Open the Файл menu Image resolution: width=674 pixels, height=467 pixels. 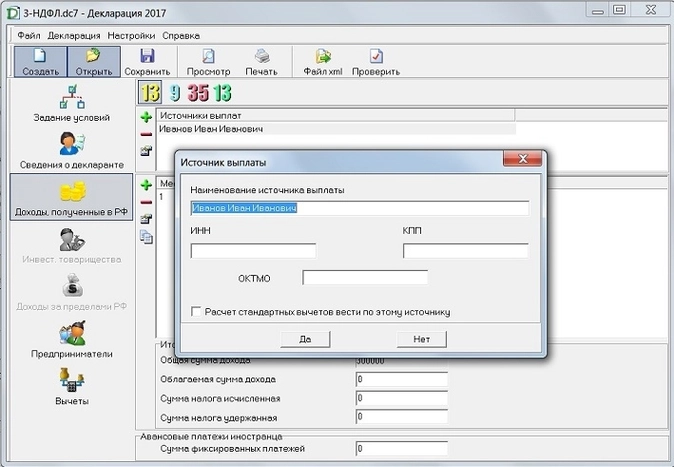pos(28,36)
